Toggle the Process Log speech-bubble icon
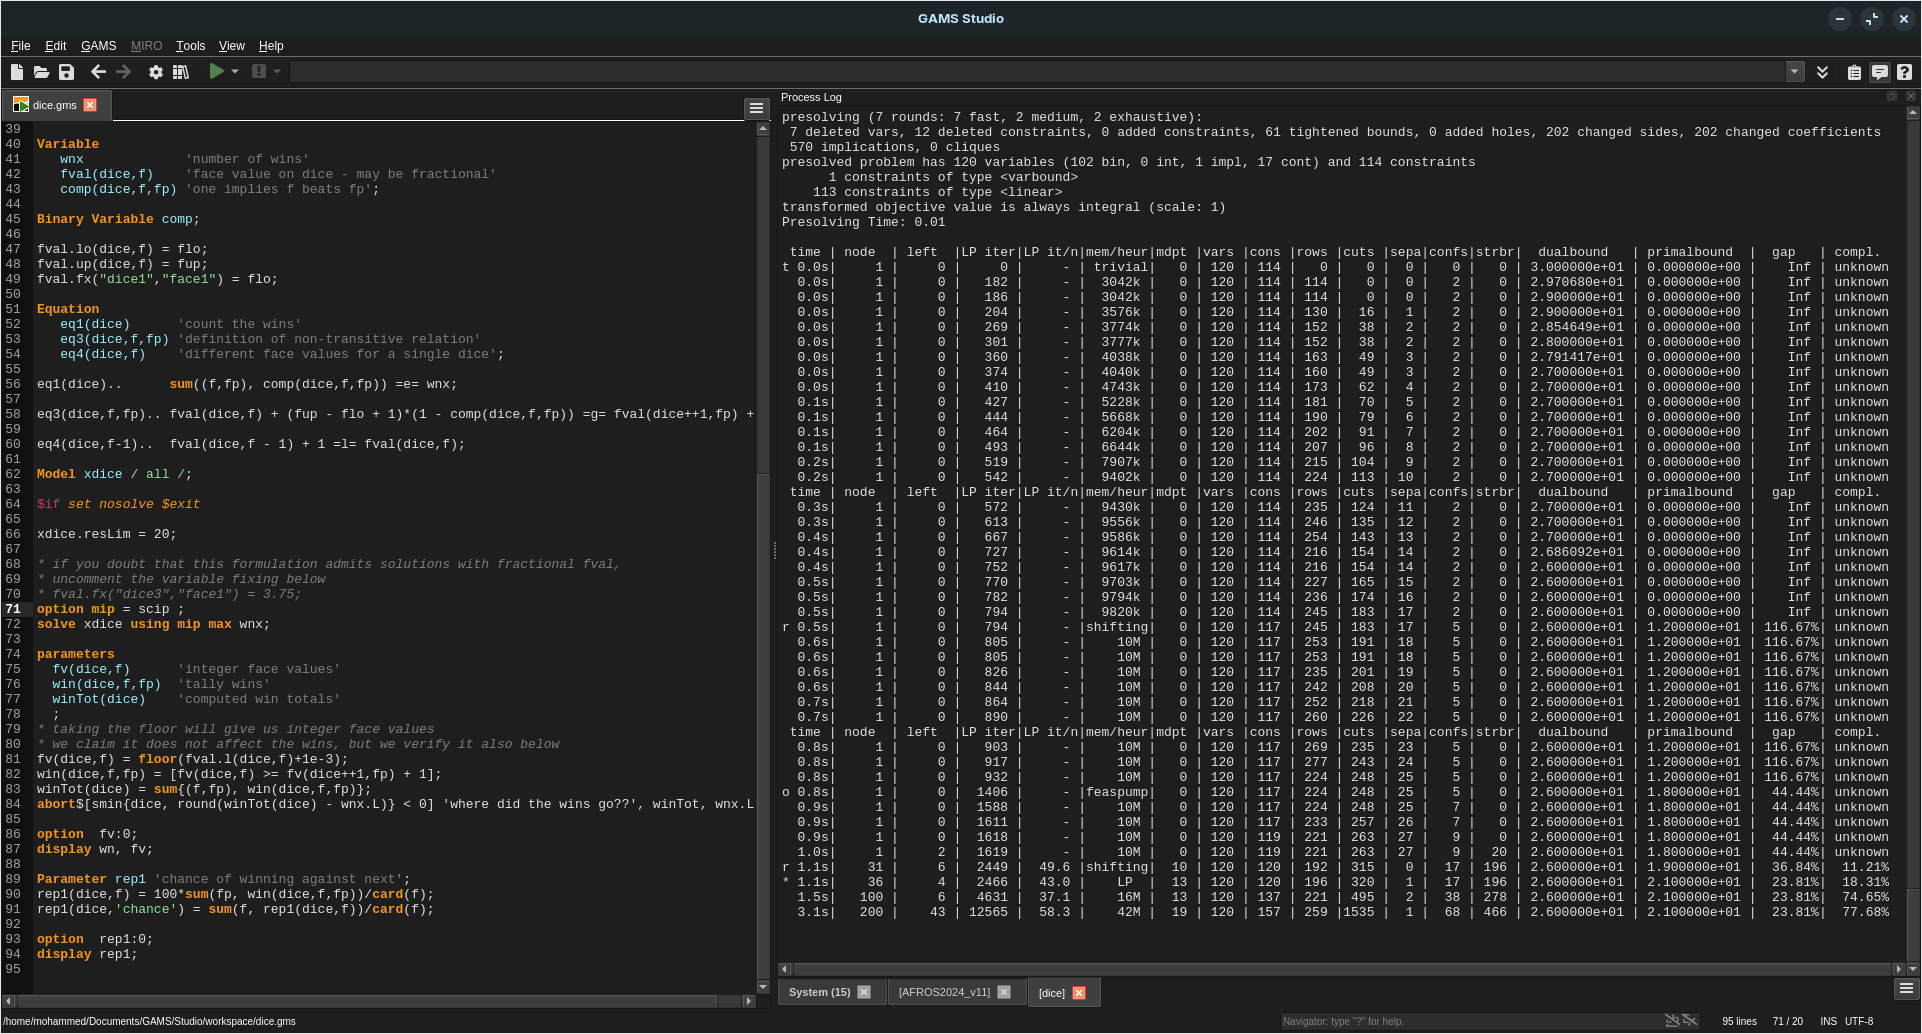The width and height of the screenshot is (1922, 1034). [x=1879, y=72]
